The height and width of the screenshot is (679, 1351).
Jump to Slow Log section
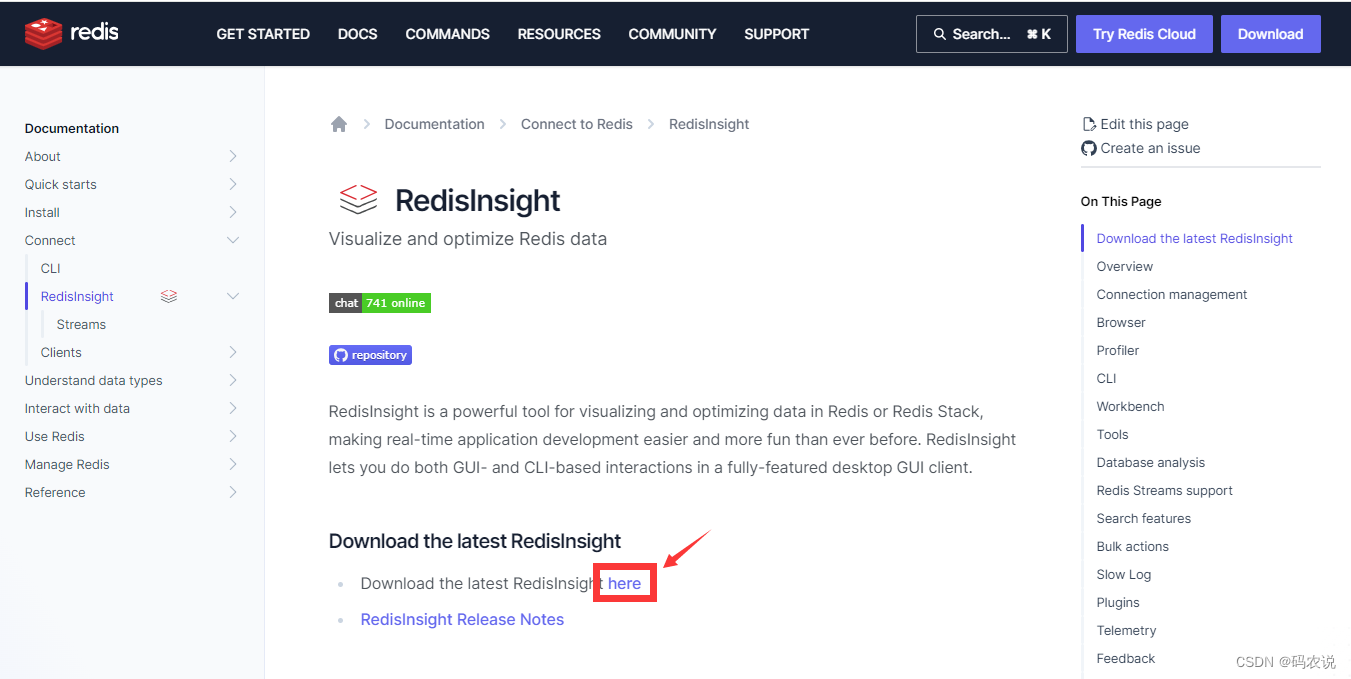[1124, 574]
